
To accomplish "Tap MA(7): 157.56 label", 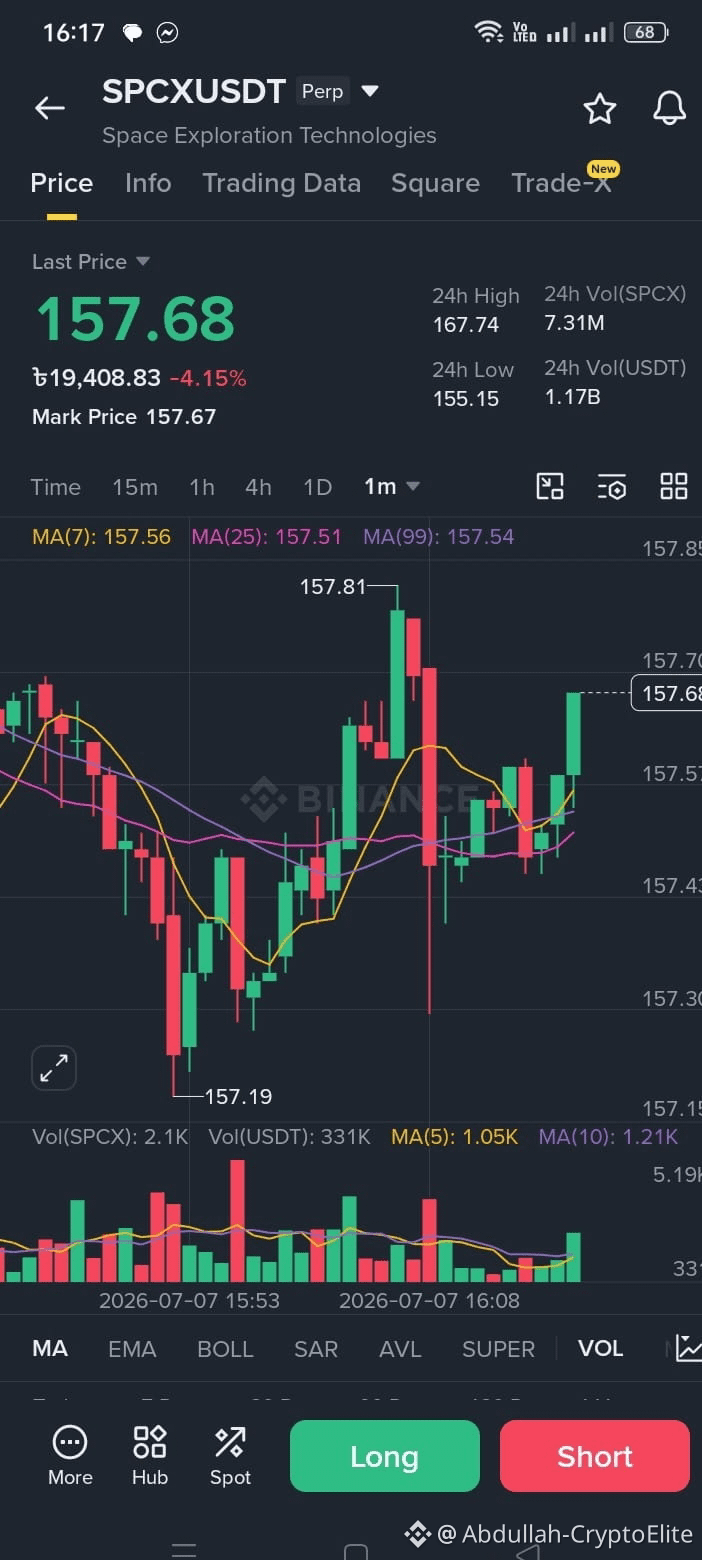I will (101, 536).
